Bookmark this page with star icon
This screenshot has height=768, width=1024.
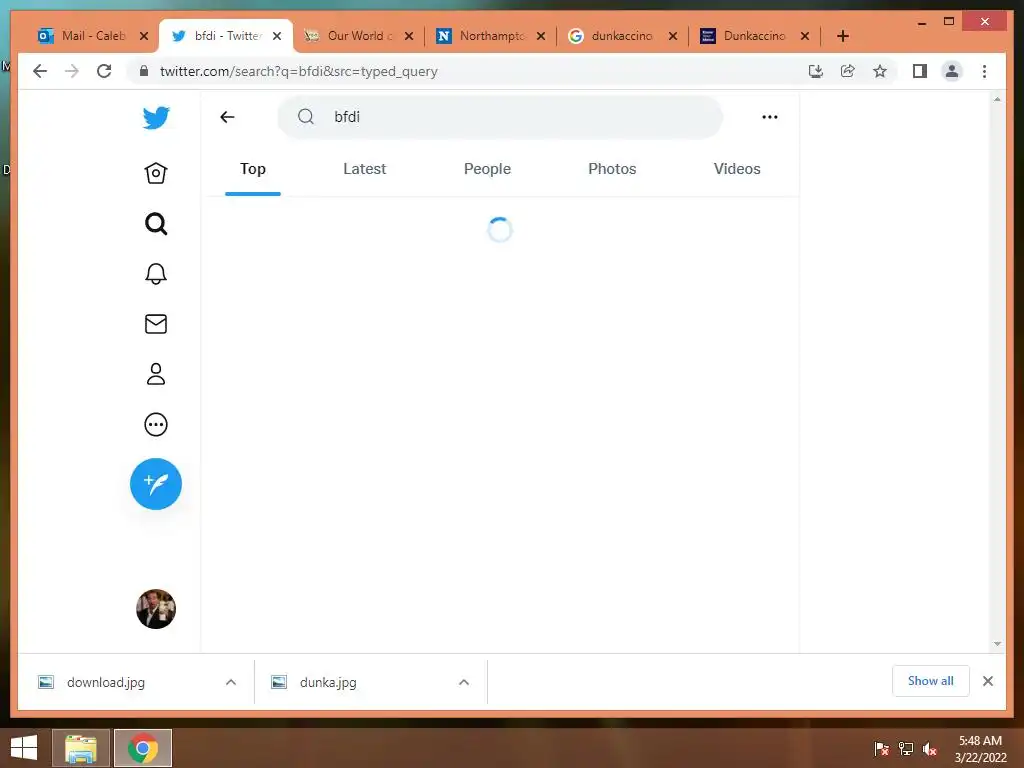880,71
